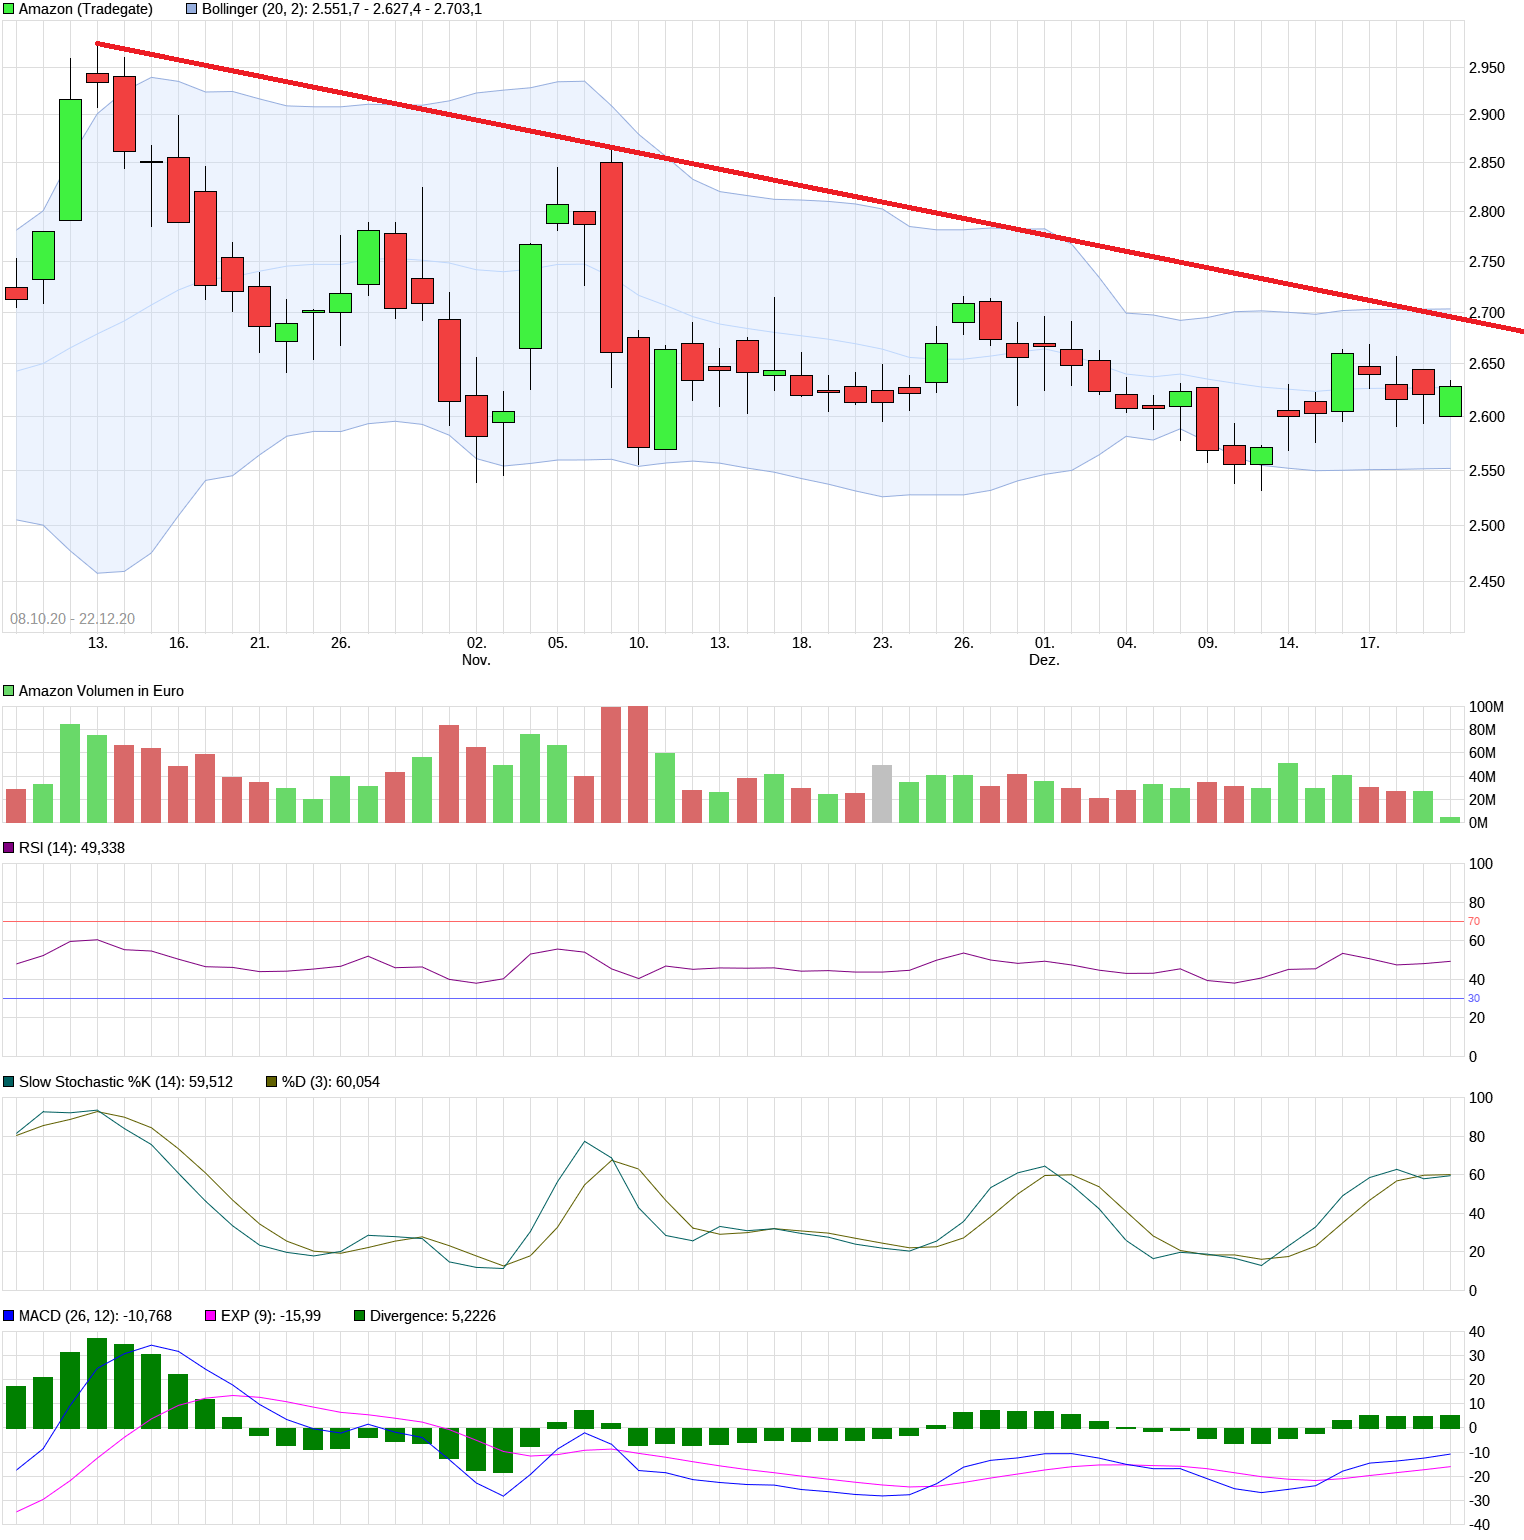The image size is (1524, 1540).
Task: Click the 2.450 price axis label
Action: [x=1486, y=582]
